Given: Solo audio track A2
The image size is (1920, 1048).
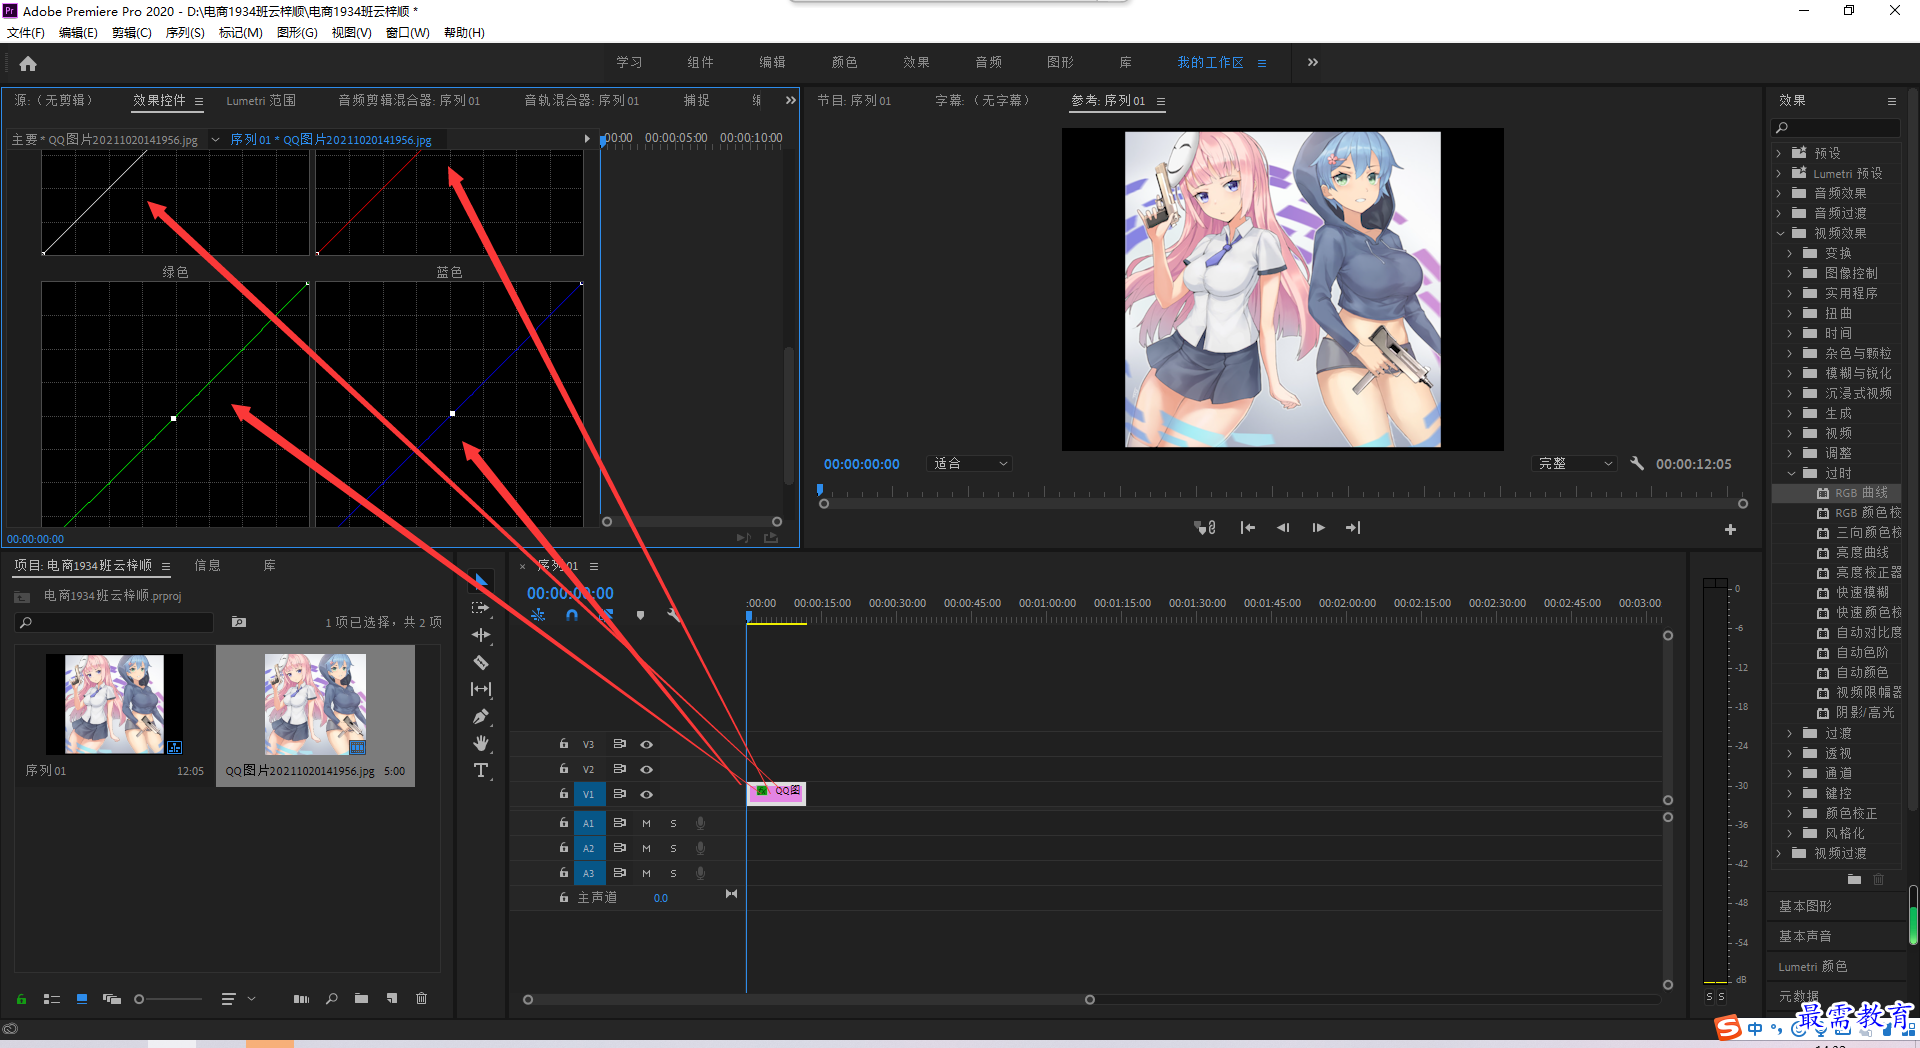Looking at the screenshot, I should point(673,848).
